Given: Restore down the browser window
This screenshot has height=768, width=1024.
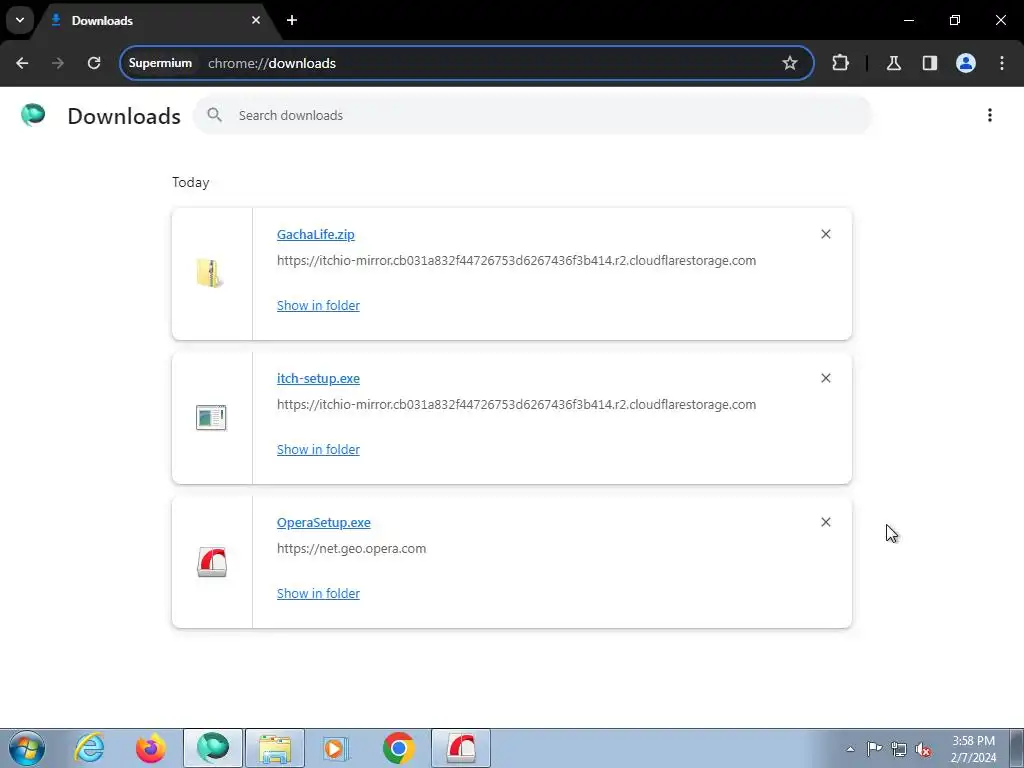Looking at the screenshot, I should [x=955, y=20].
